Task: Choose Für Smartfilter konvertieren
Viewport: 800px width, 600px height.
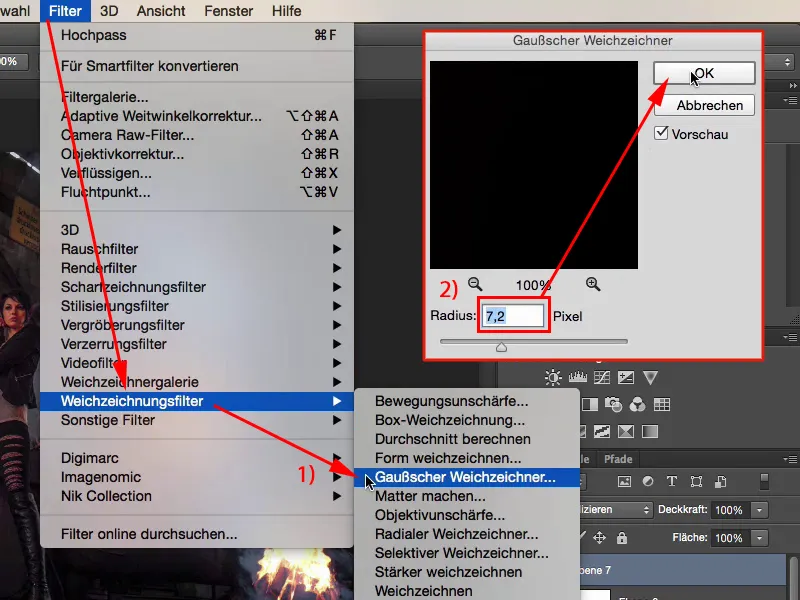Action: 197,66
